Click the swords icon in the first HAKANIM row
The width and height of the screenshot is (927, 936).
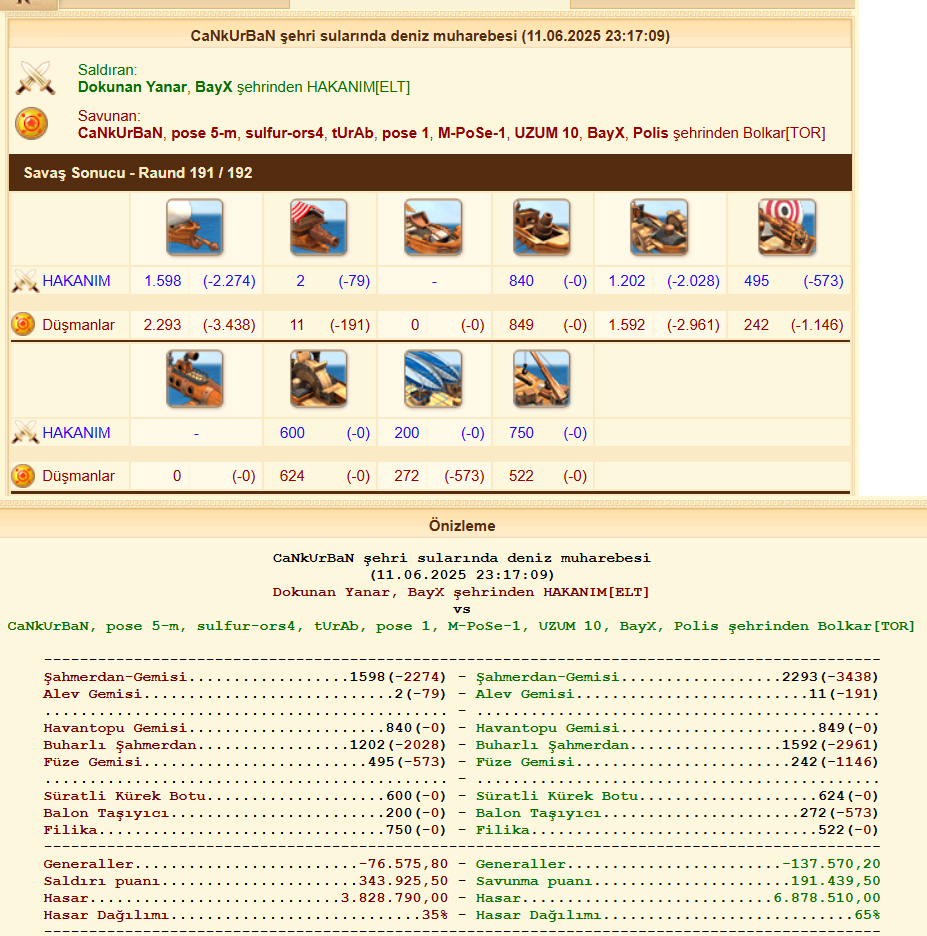(25, 281)
